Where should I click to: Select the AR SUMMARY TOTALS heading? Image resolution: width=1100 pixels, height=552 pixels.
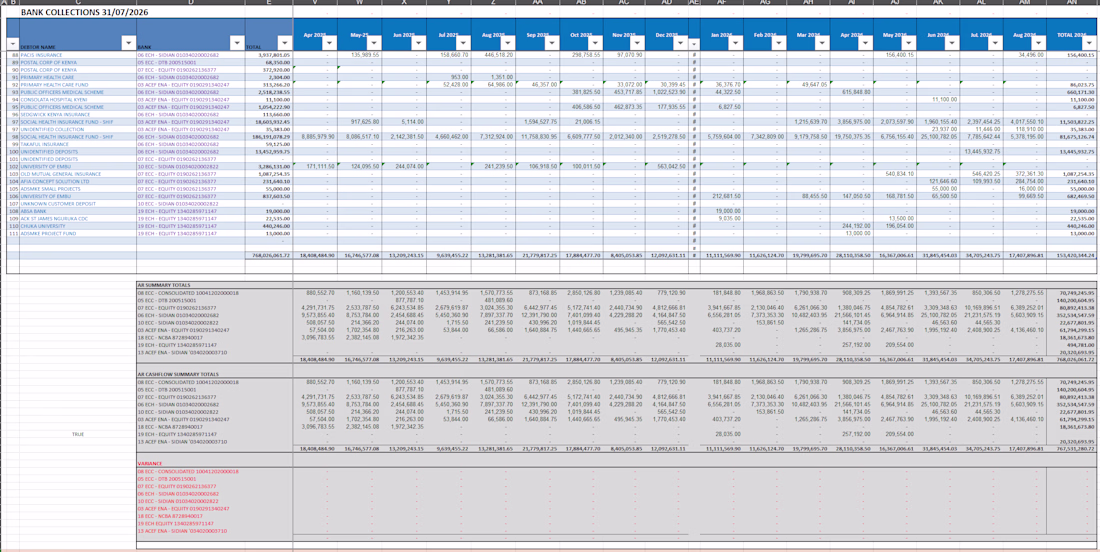(x=166, y=284)
